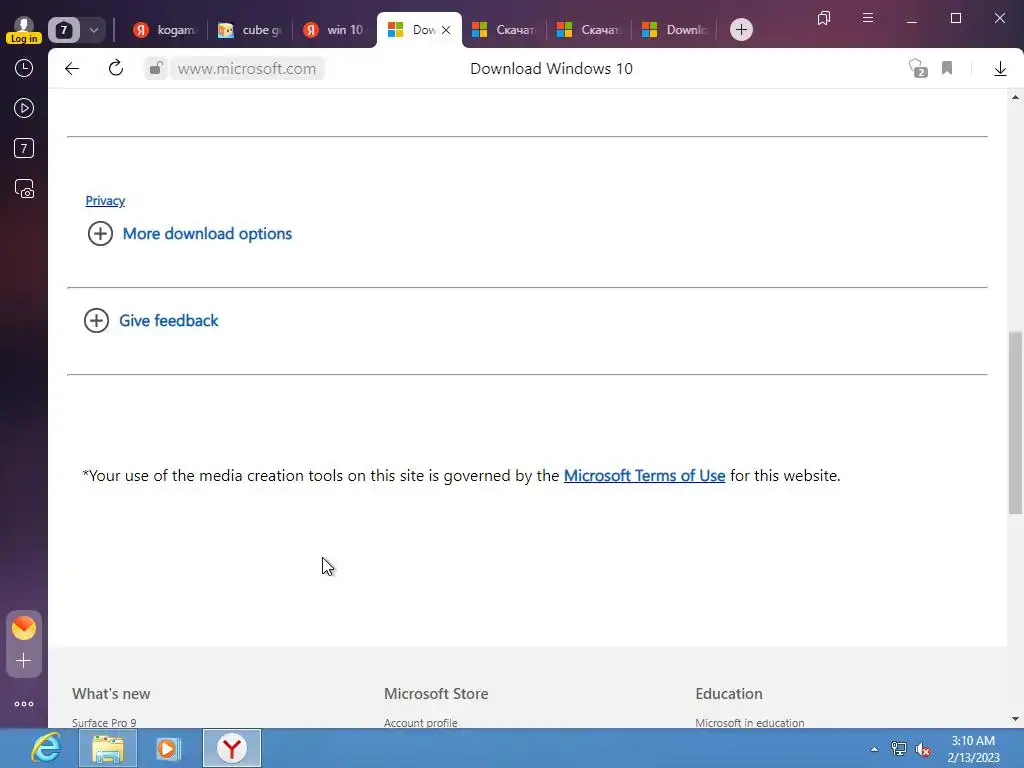Open a new tab with plus button
Image resolution: width=1024 pixels, height=768 pixels.
[x=741, y=29]
